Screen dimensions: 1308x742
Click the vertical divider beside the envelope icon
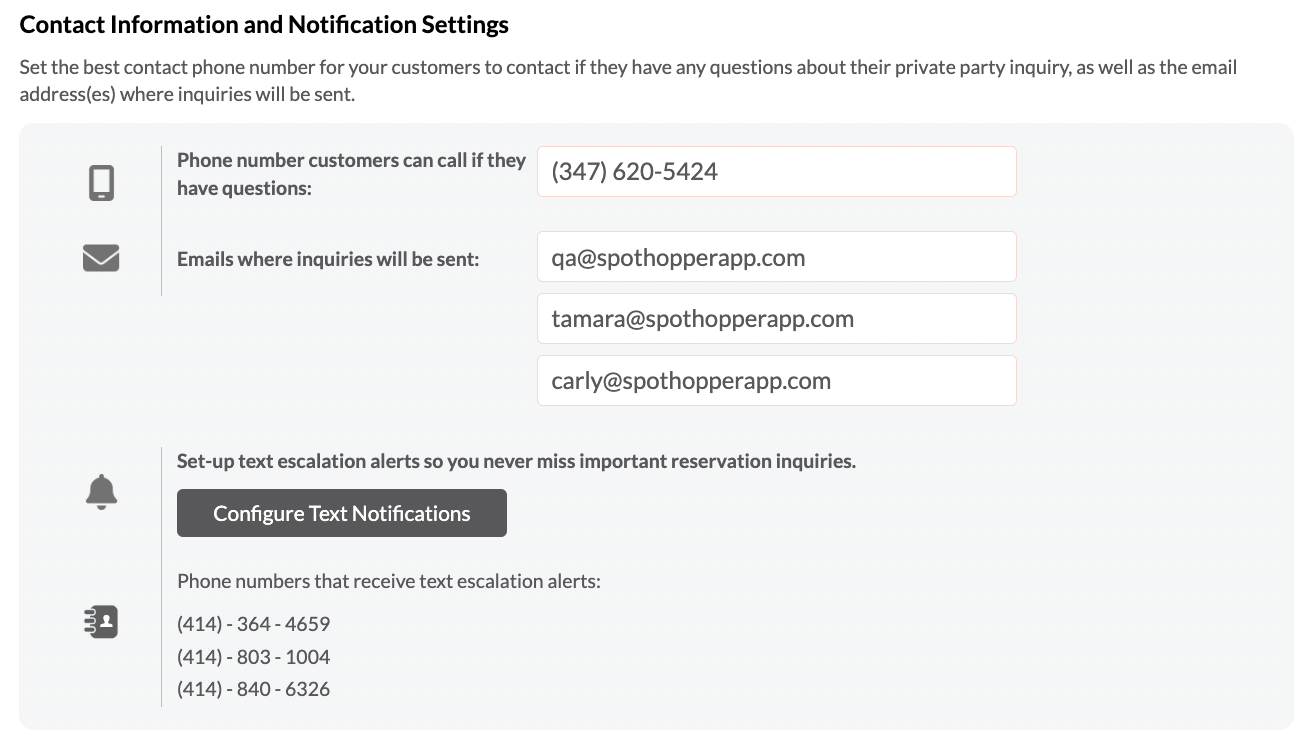[x=161, y=221]
